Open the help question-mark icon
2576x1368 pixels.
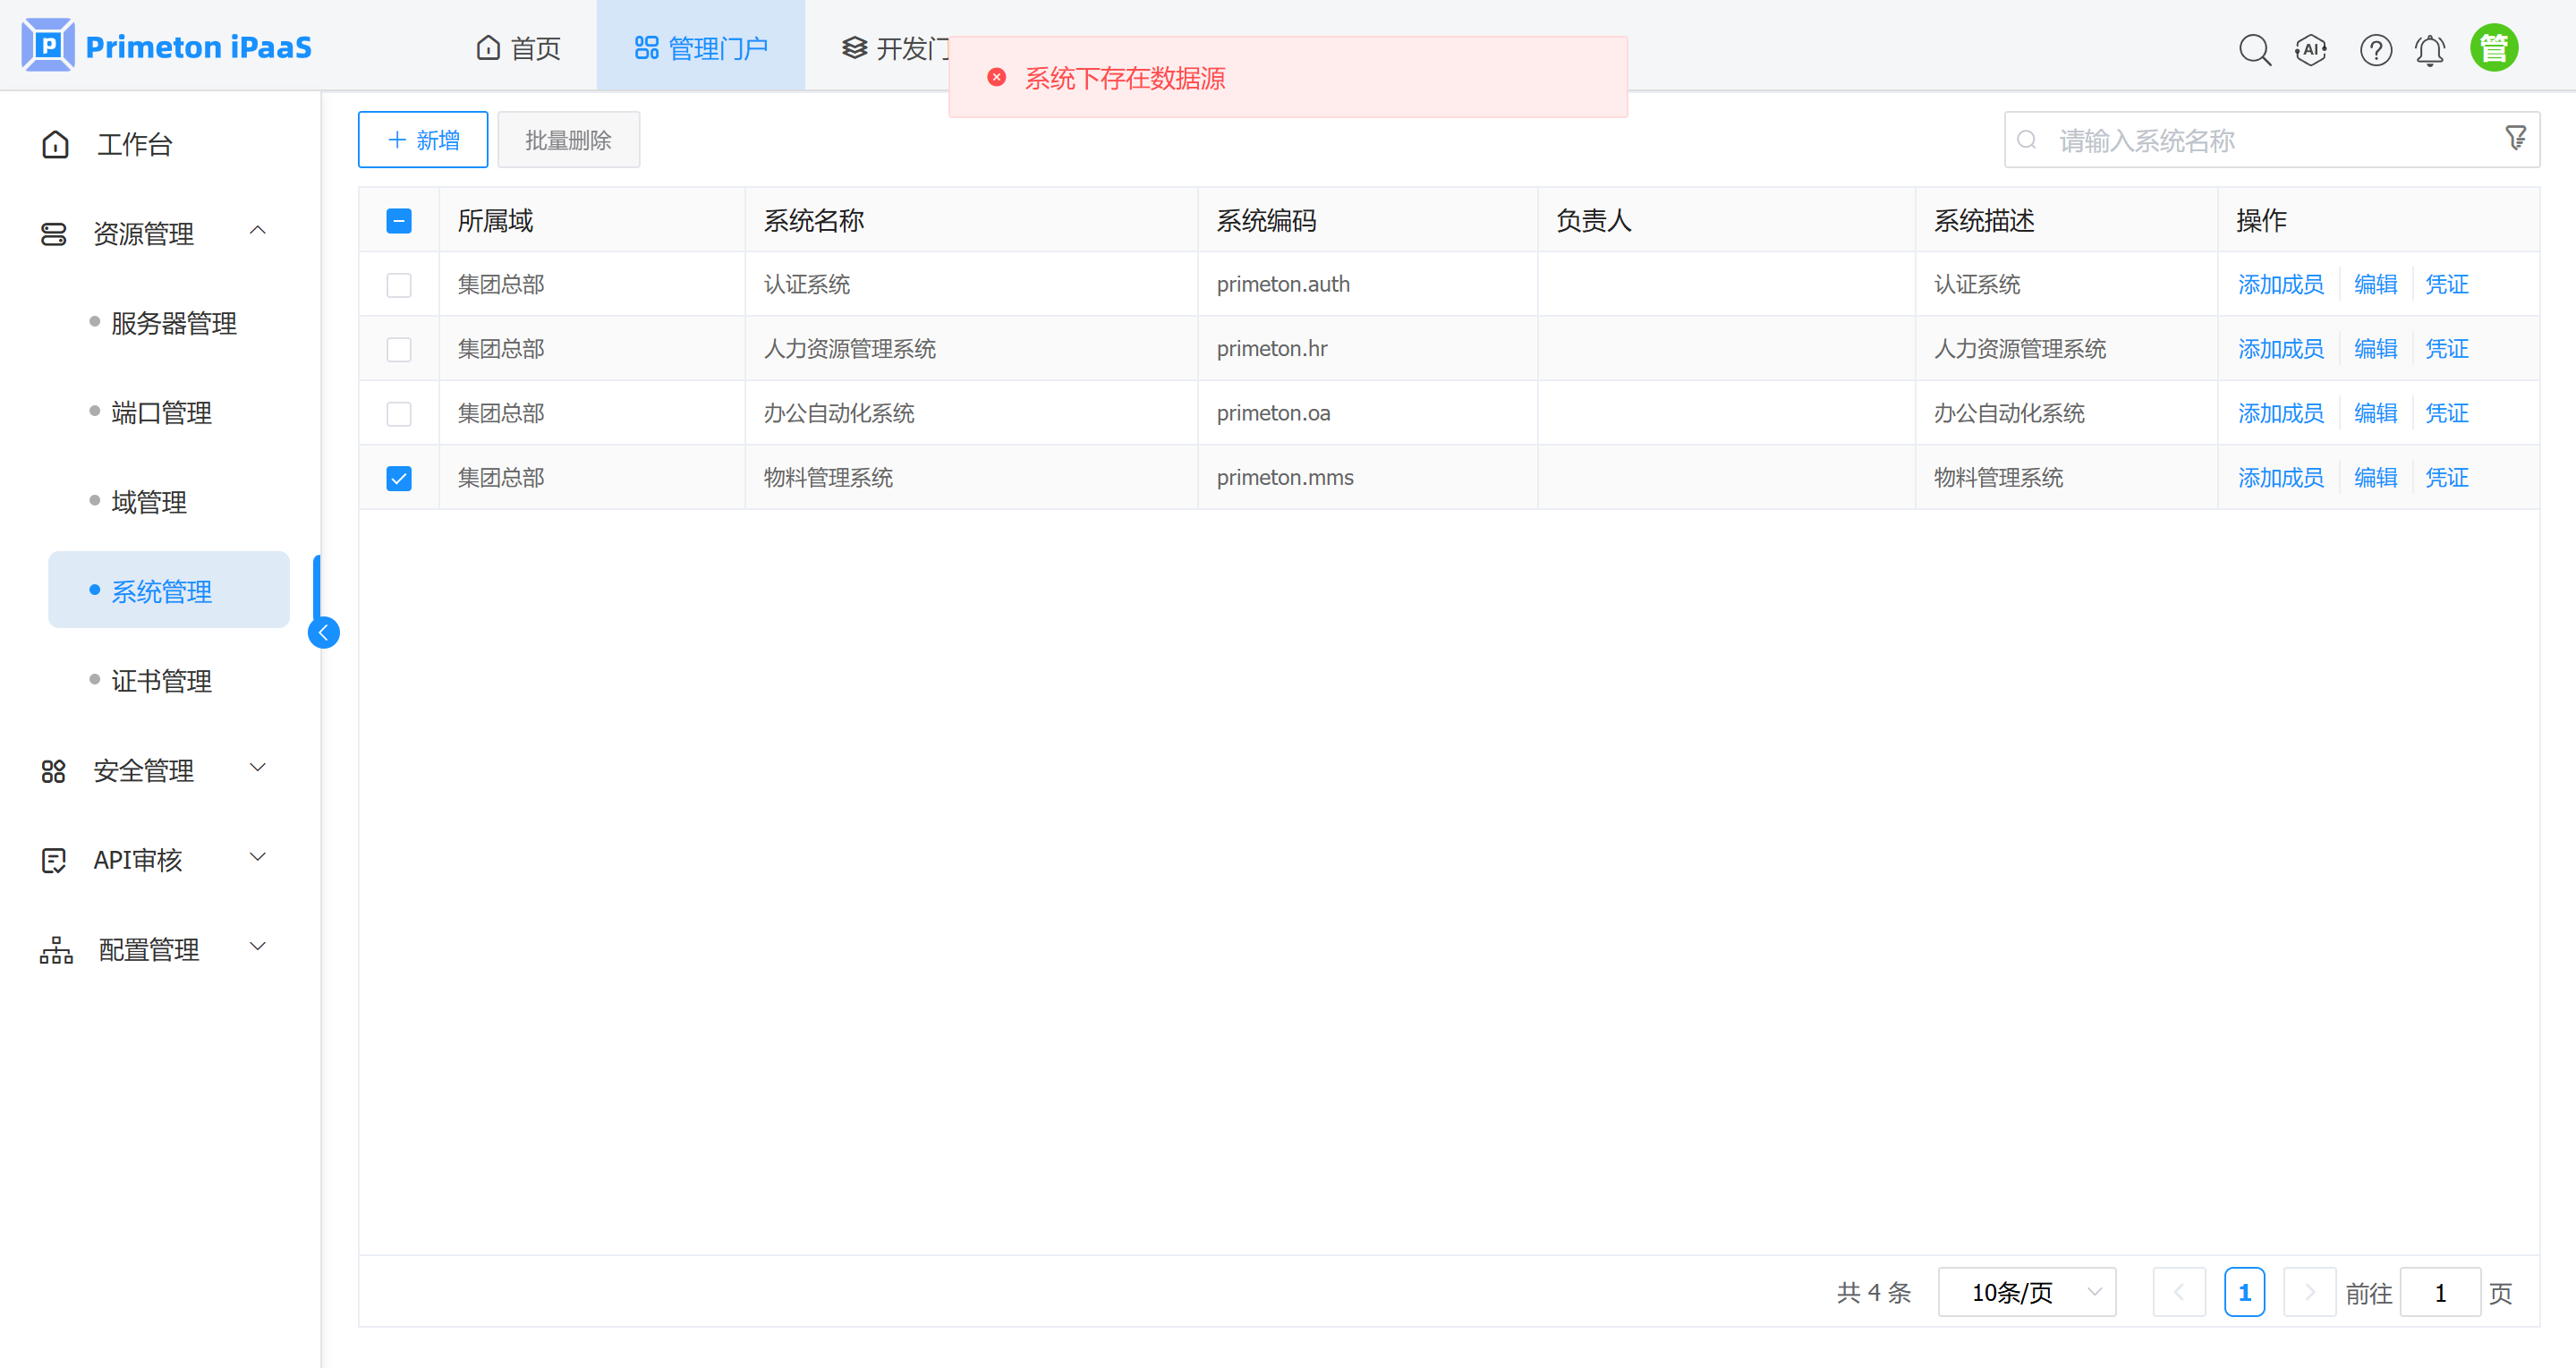tap(2376, 49)
